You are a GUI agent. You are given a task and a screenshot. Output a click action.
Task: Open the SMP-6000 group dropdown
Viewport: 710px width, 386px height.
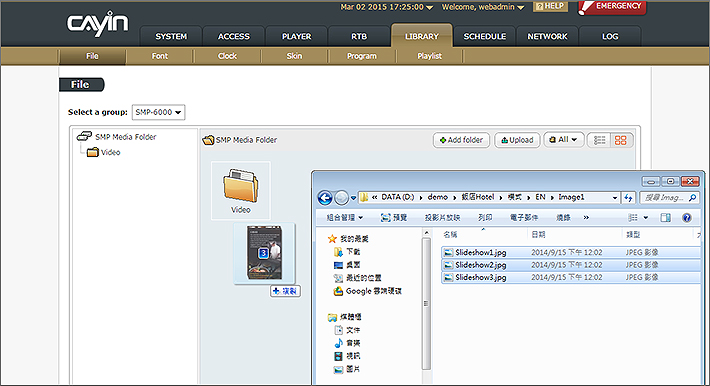coord(158,112)
